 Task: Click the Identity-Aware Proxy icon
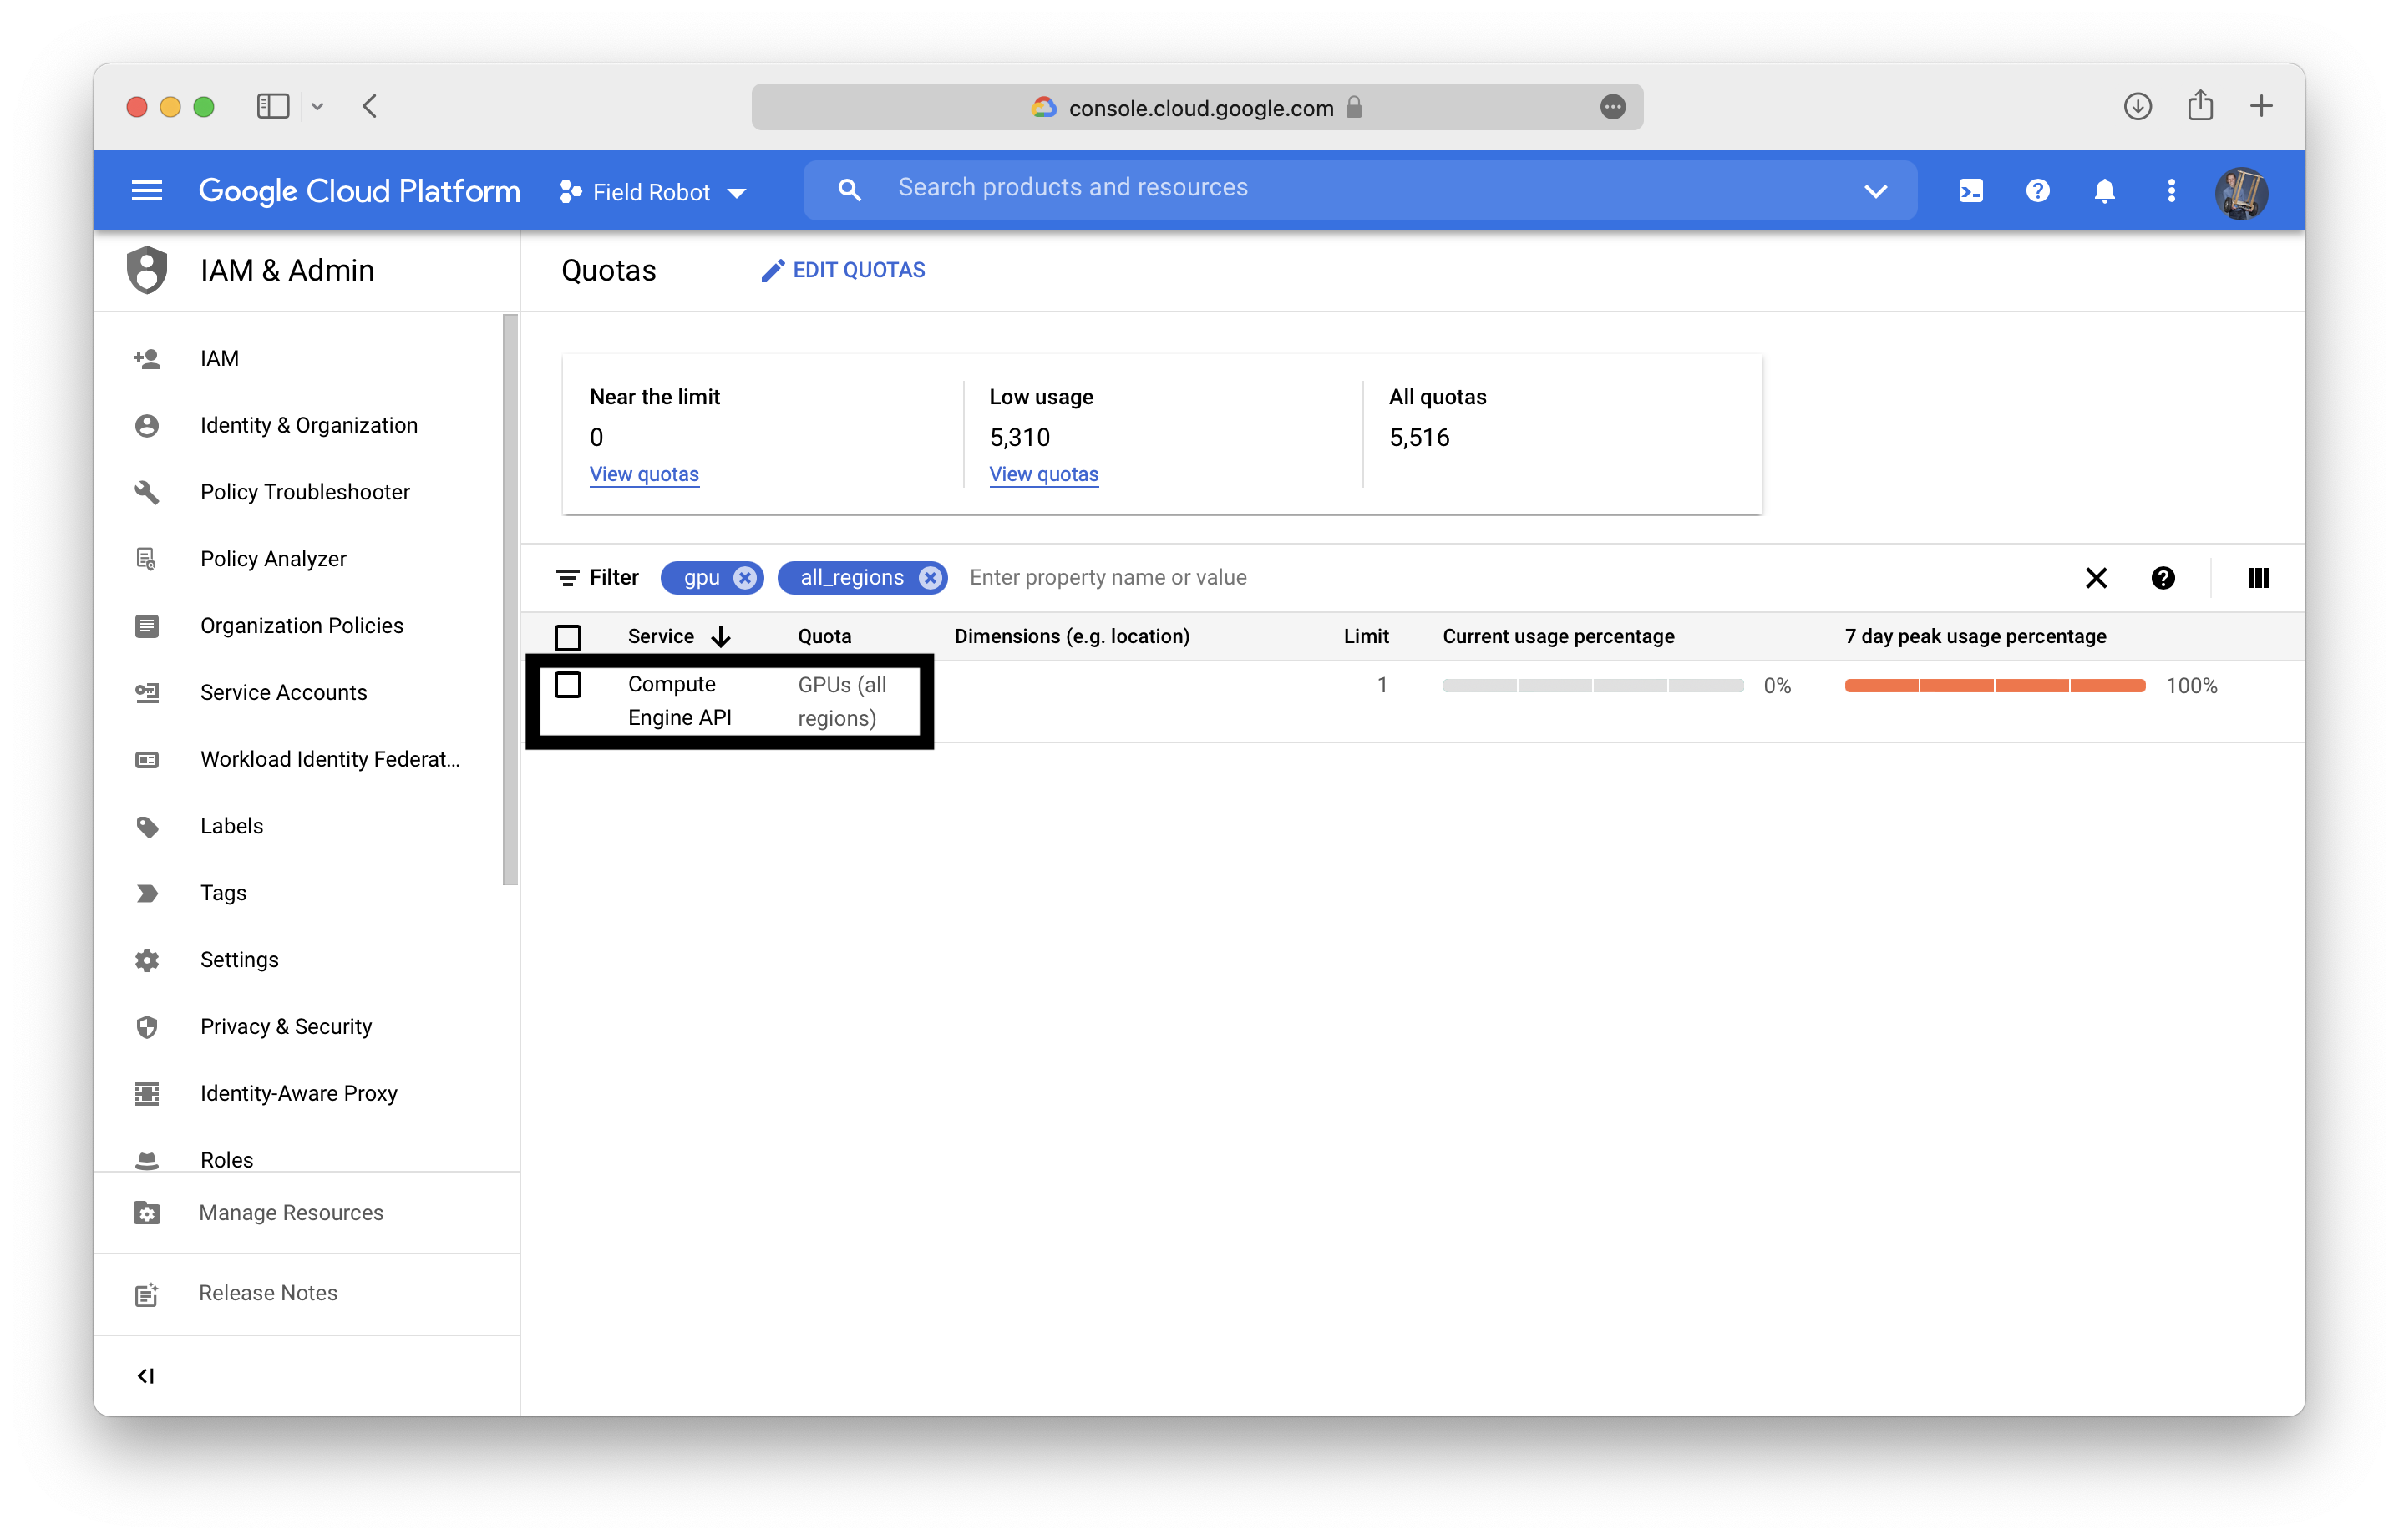147,1094
